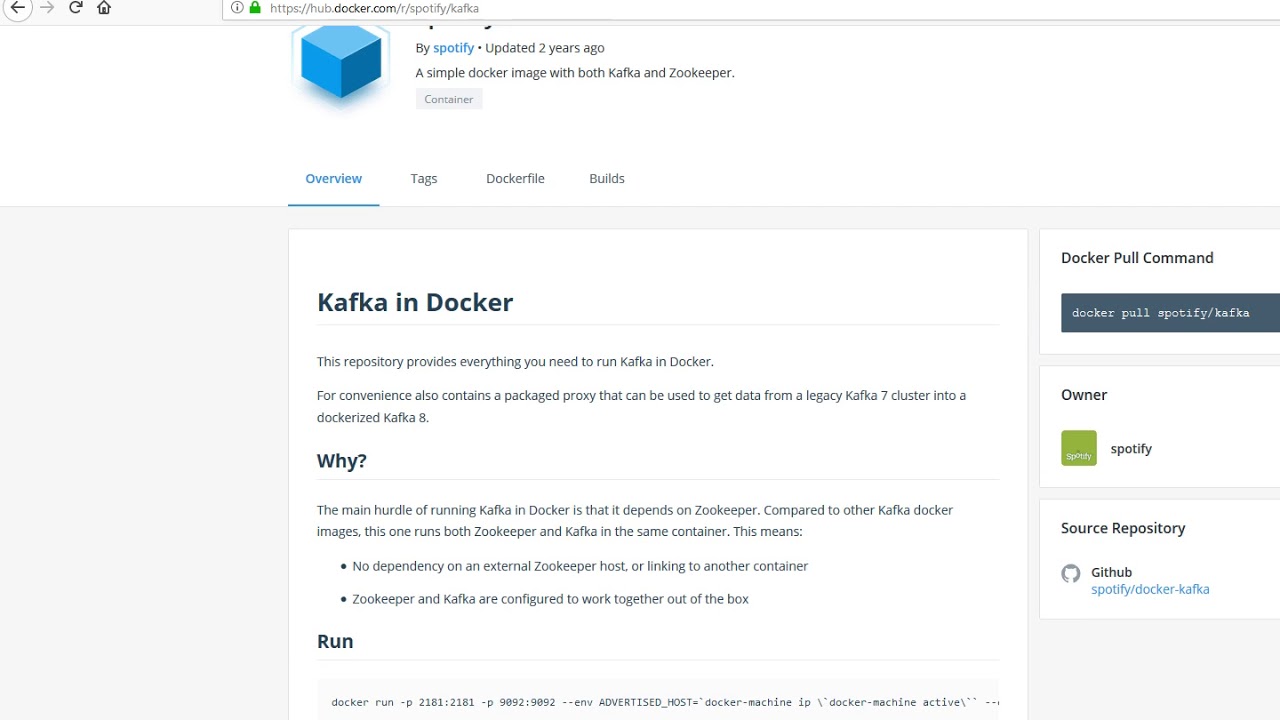View the Builds tab
Screen dimensions: 1280x720
coord(607,179)
